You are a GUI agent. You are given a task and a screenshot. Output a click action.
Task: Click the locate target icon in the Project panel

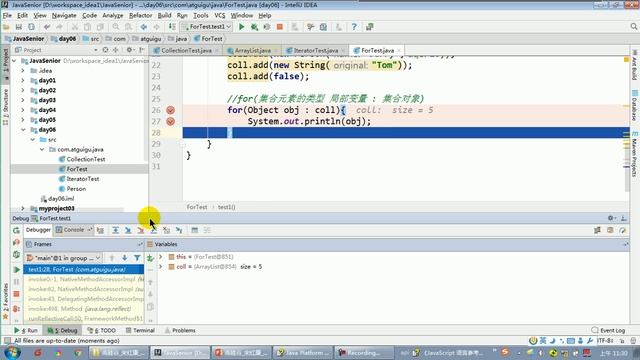click(x=105, y=50)
